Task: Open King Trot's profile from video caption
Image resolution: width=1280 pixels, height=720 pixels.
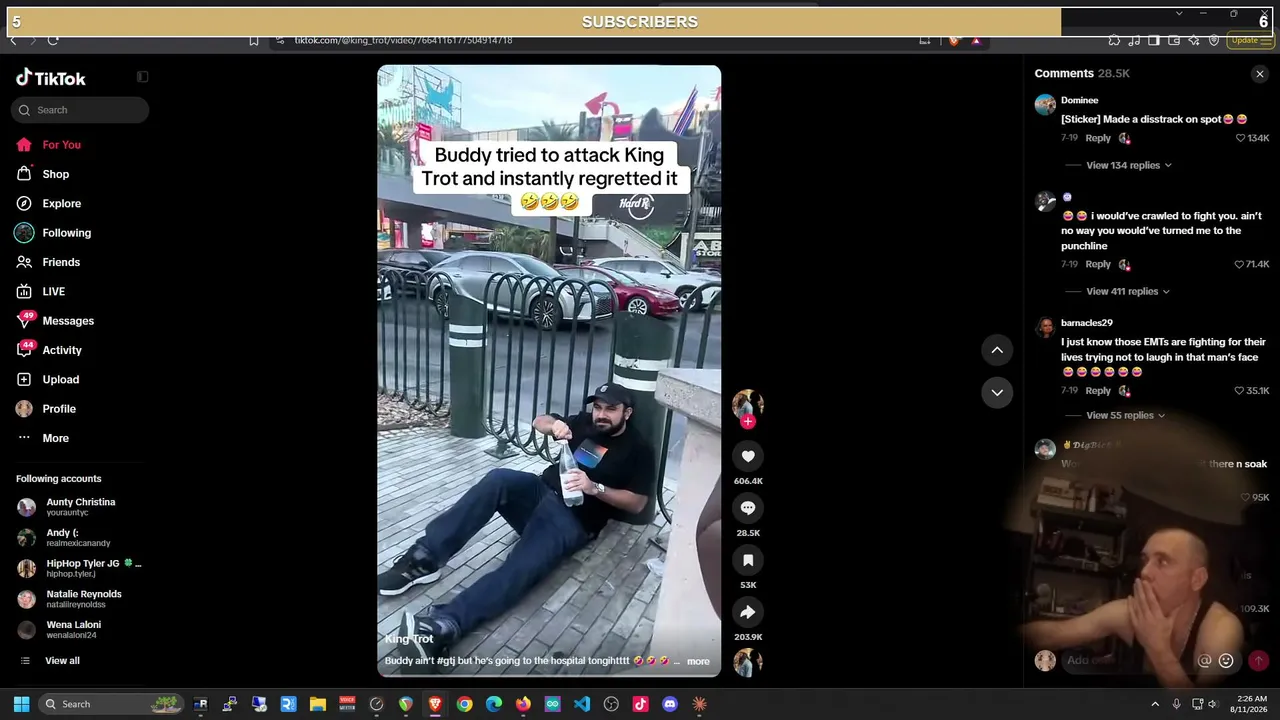Action: click(x=409, y=639)
